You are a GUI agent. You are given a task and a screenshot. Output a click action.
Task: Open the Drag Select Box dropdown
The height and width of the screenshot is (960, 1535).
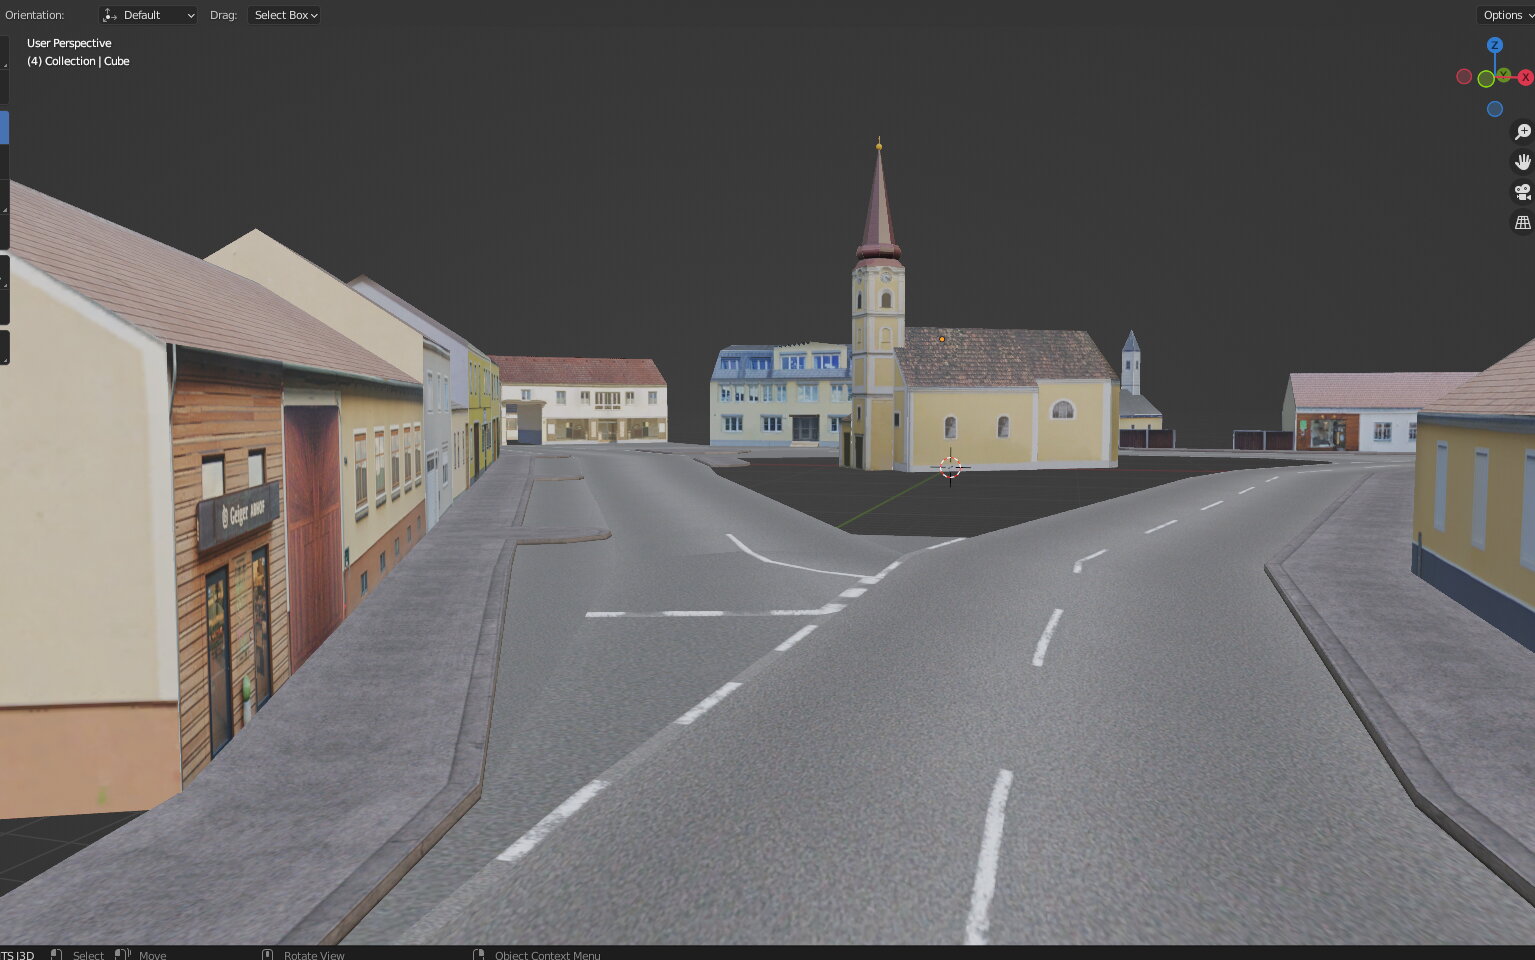(284, 15)
